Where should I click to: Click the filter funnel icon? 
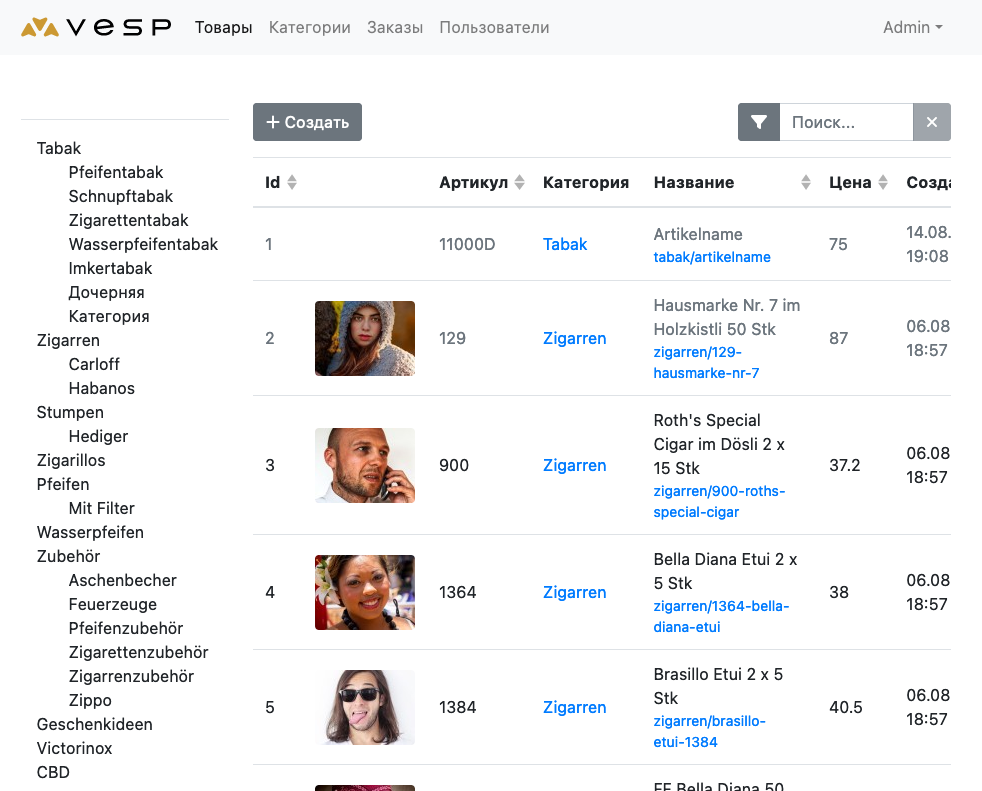(x=759, y=122)
